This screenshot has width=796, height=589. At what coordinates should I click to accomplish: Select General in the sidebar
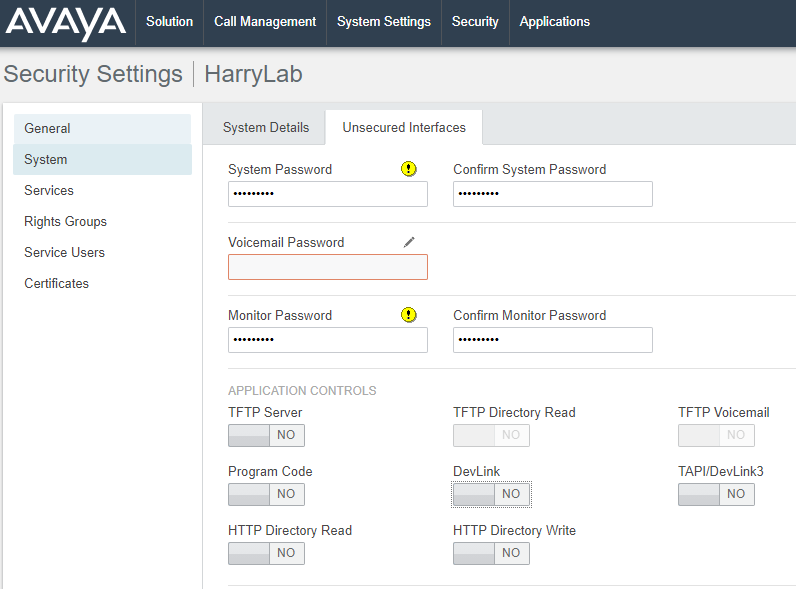(103, 128)
